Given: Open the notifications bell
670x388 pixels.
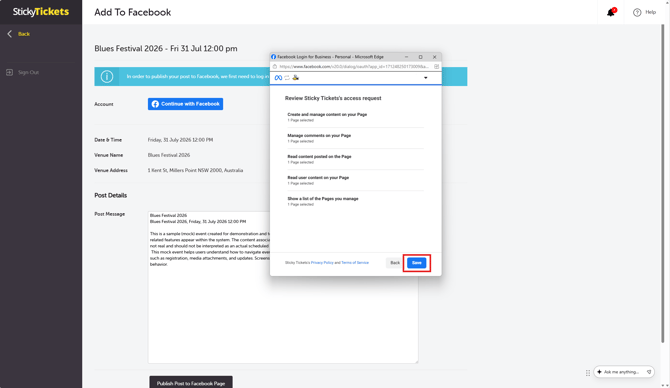Looking at the screenshot, I should 611,12.
